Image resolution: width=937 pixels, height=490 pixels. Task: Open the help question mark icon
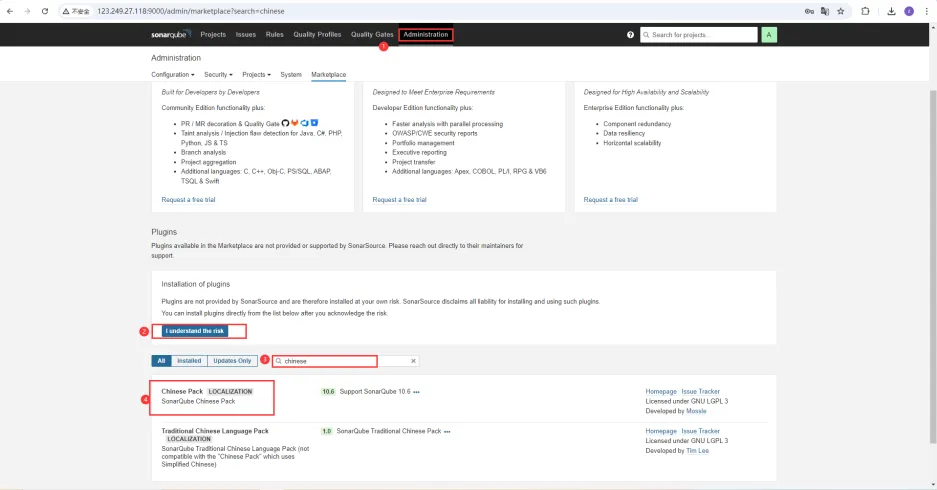pyautogui.click(x=630, y=35)
